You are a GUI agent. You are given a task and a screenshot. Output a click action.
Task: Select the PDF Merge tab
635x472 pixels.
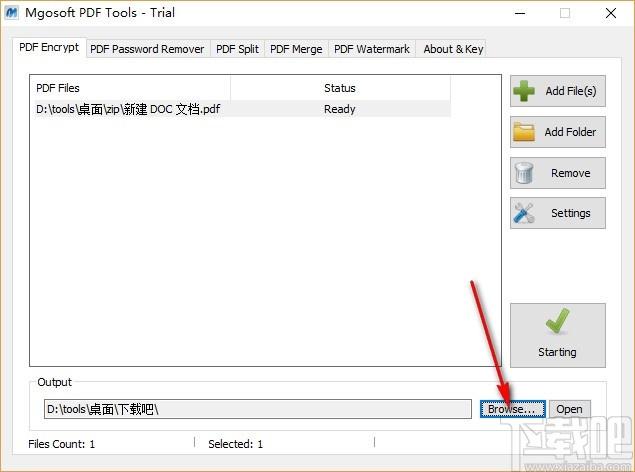(x=296, y=49)
